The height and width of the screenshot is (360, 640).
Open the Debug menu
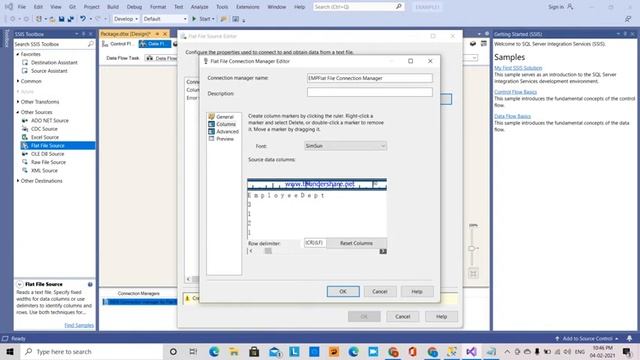click(x=134, y=7)
